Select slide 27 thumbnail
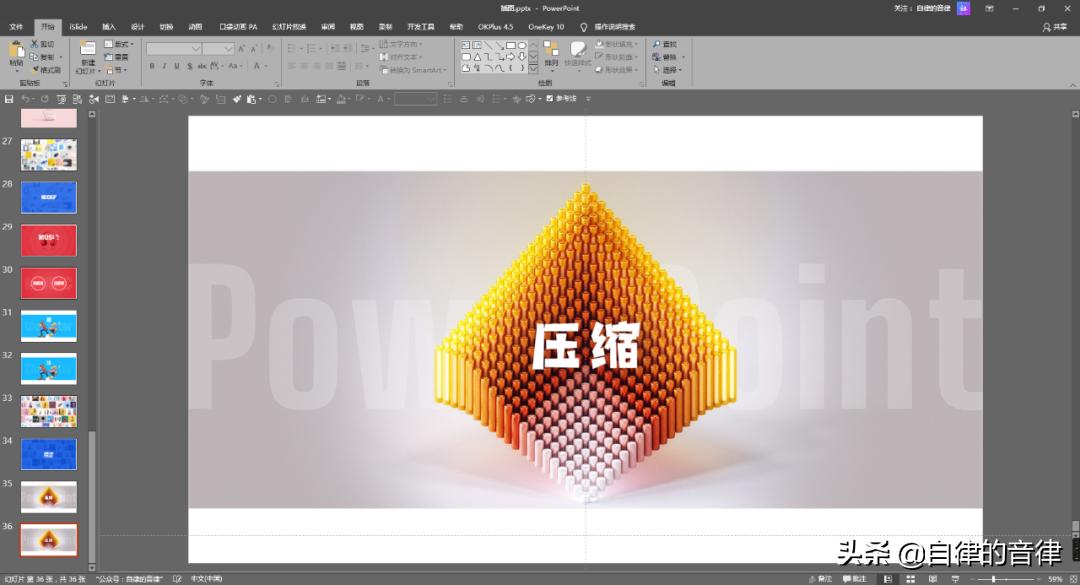 pyautogui.click(x=49, y=155)
